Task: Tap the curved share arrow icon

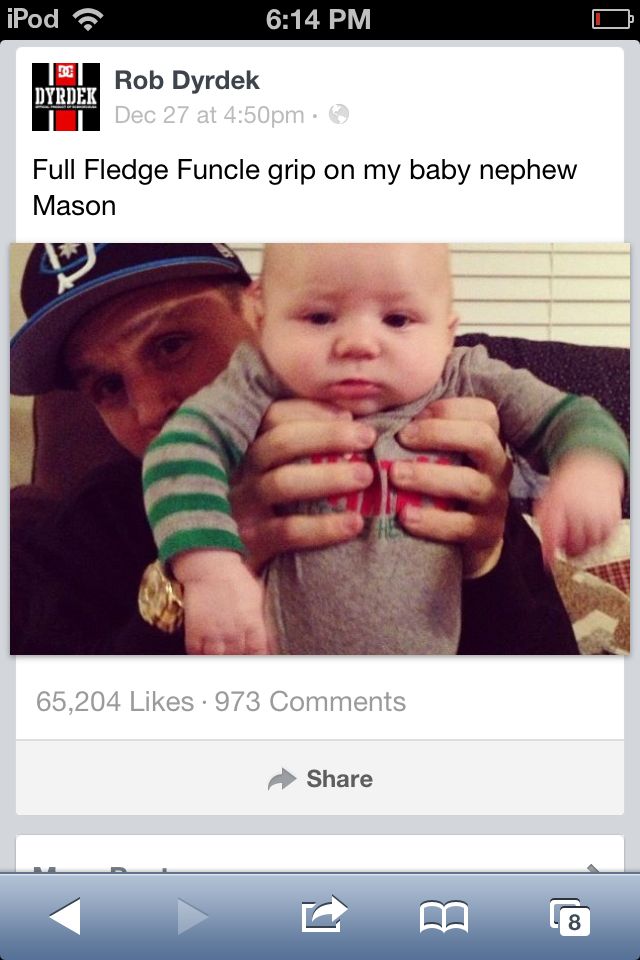Action: (282, 779)
